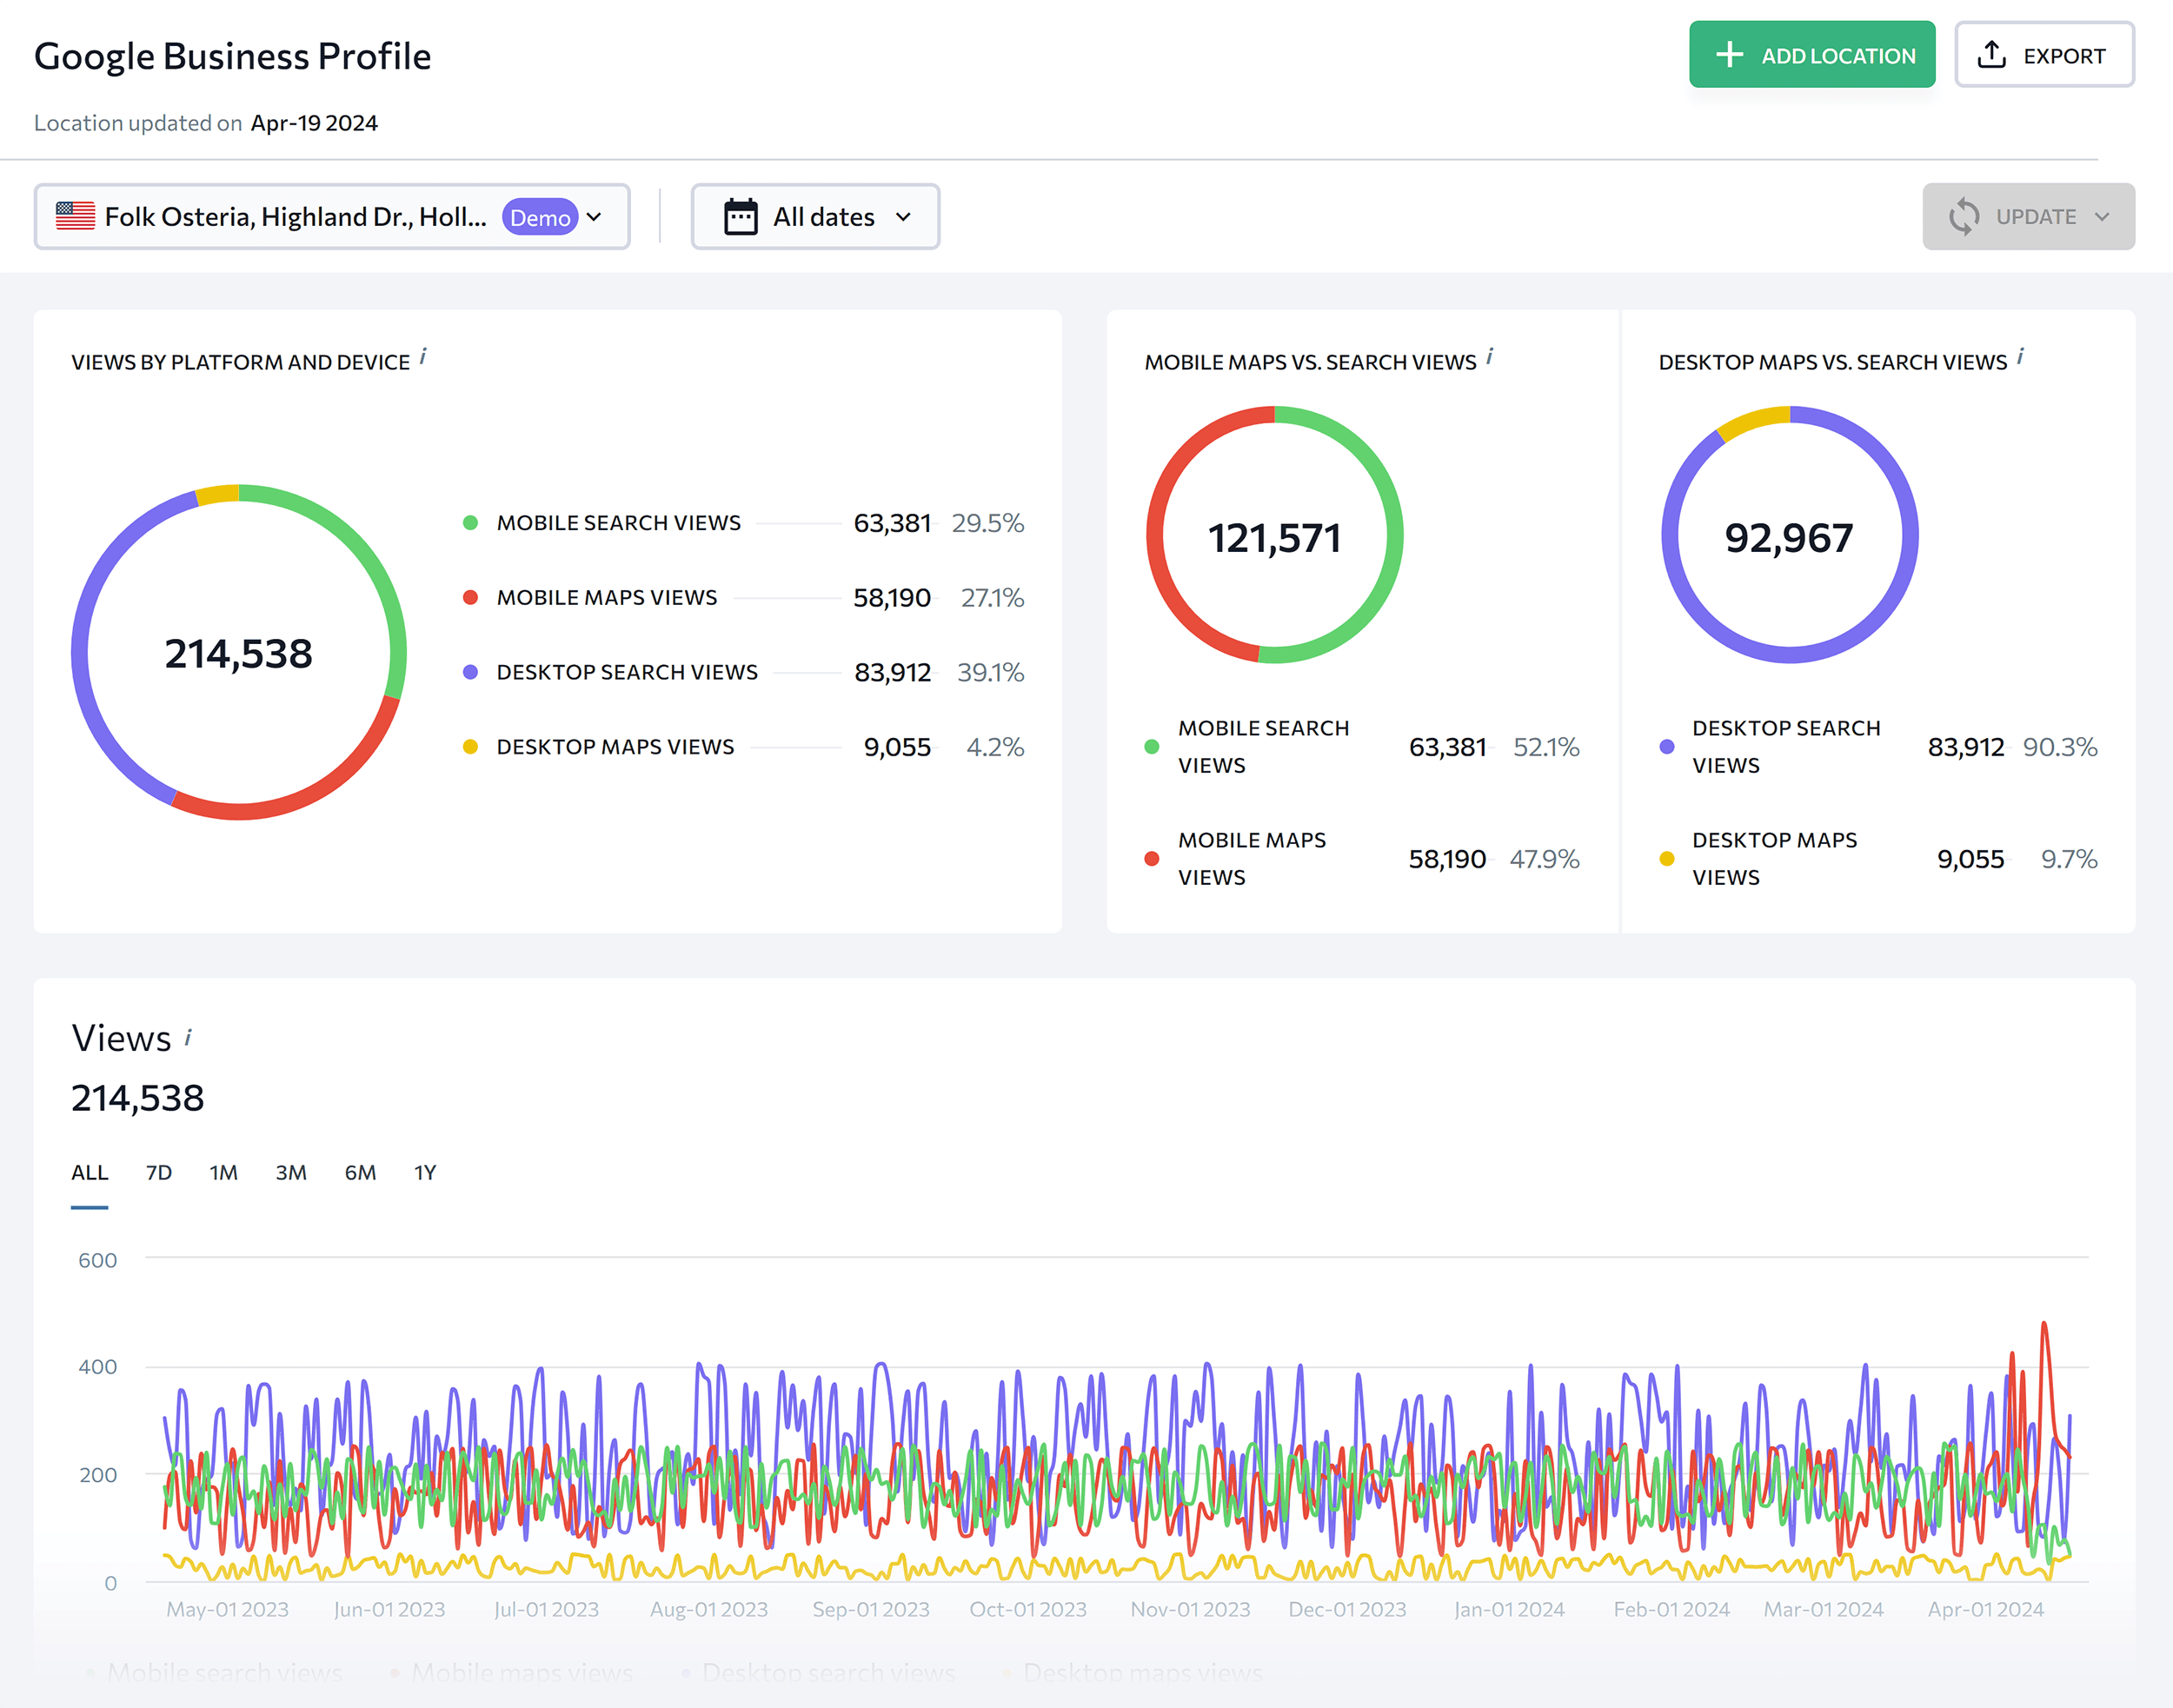Toggle Desktop maps views series in chart legend

[1142, 1672]
